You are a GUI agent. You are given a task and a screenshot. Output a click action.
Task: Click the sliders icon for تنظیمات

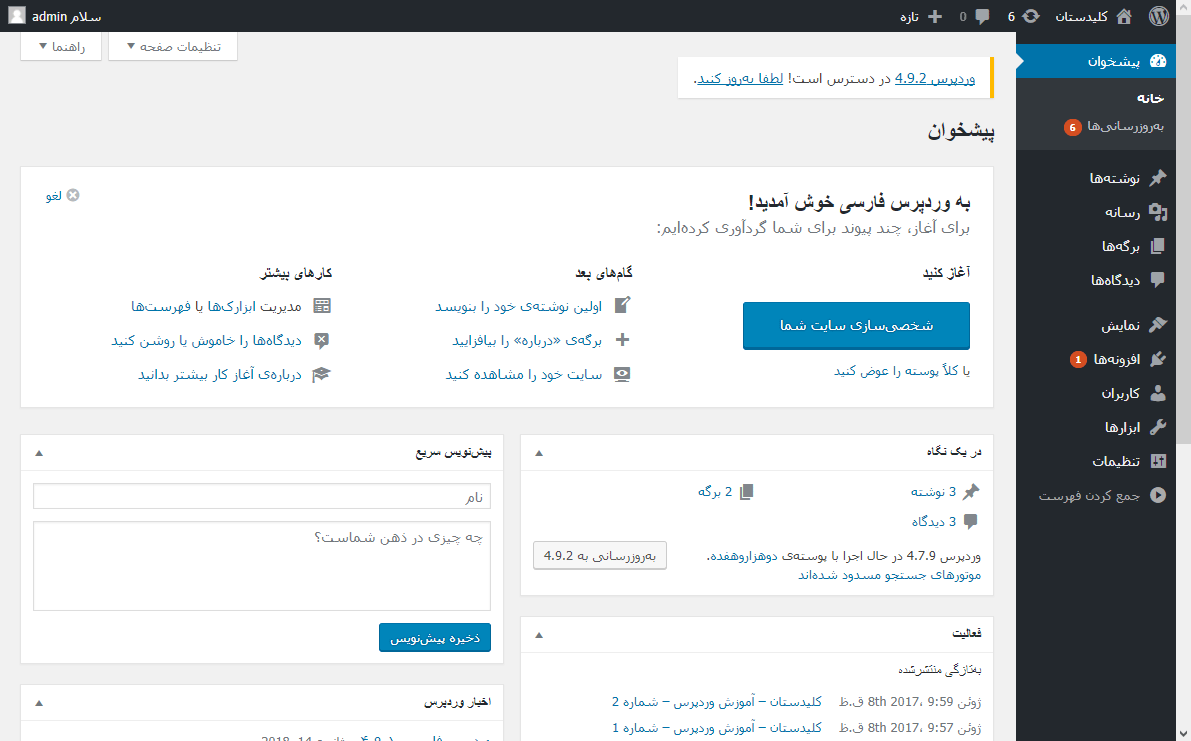tap(1158, 461)
